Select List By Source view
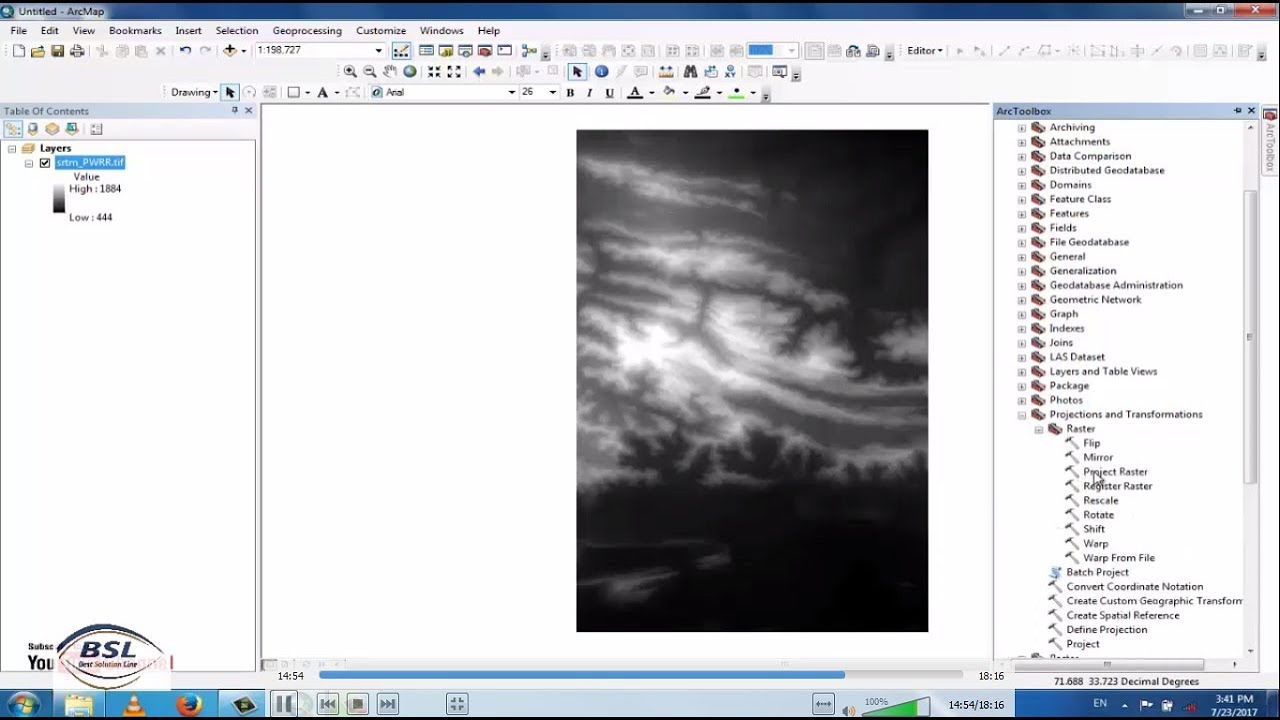 33,129
